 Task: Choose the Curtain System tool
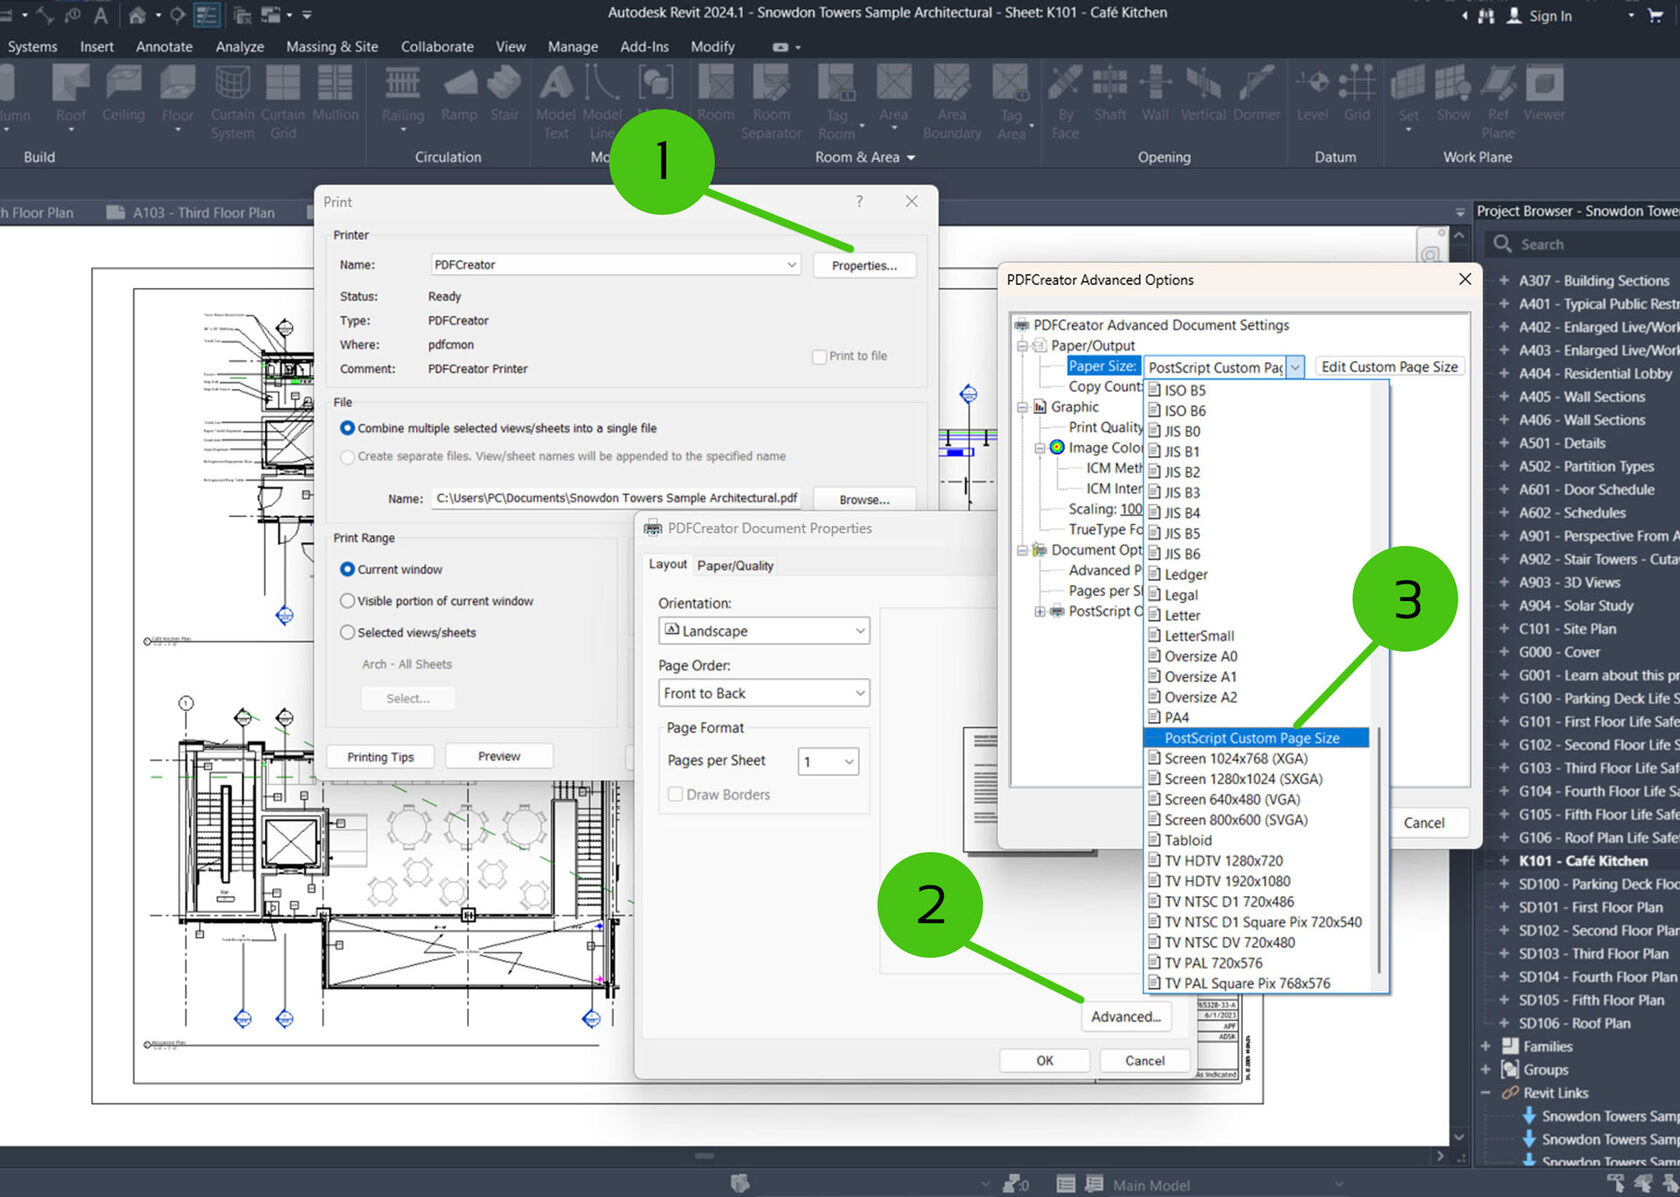pos(232,101)
